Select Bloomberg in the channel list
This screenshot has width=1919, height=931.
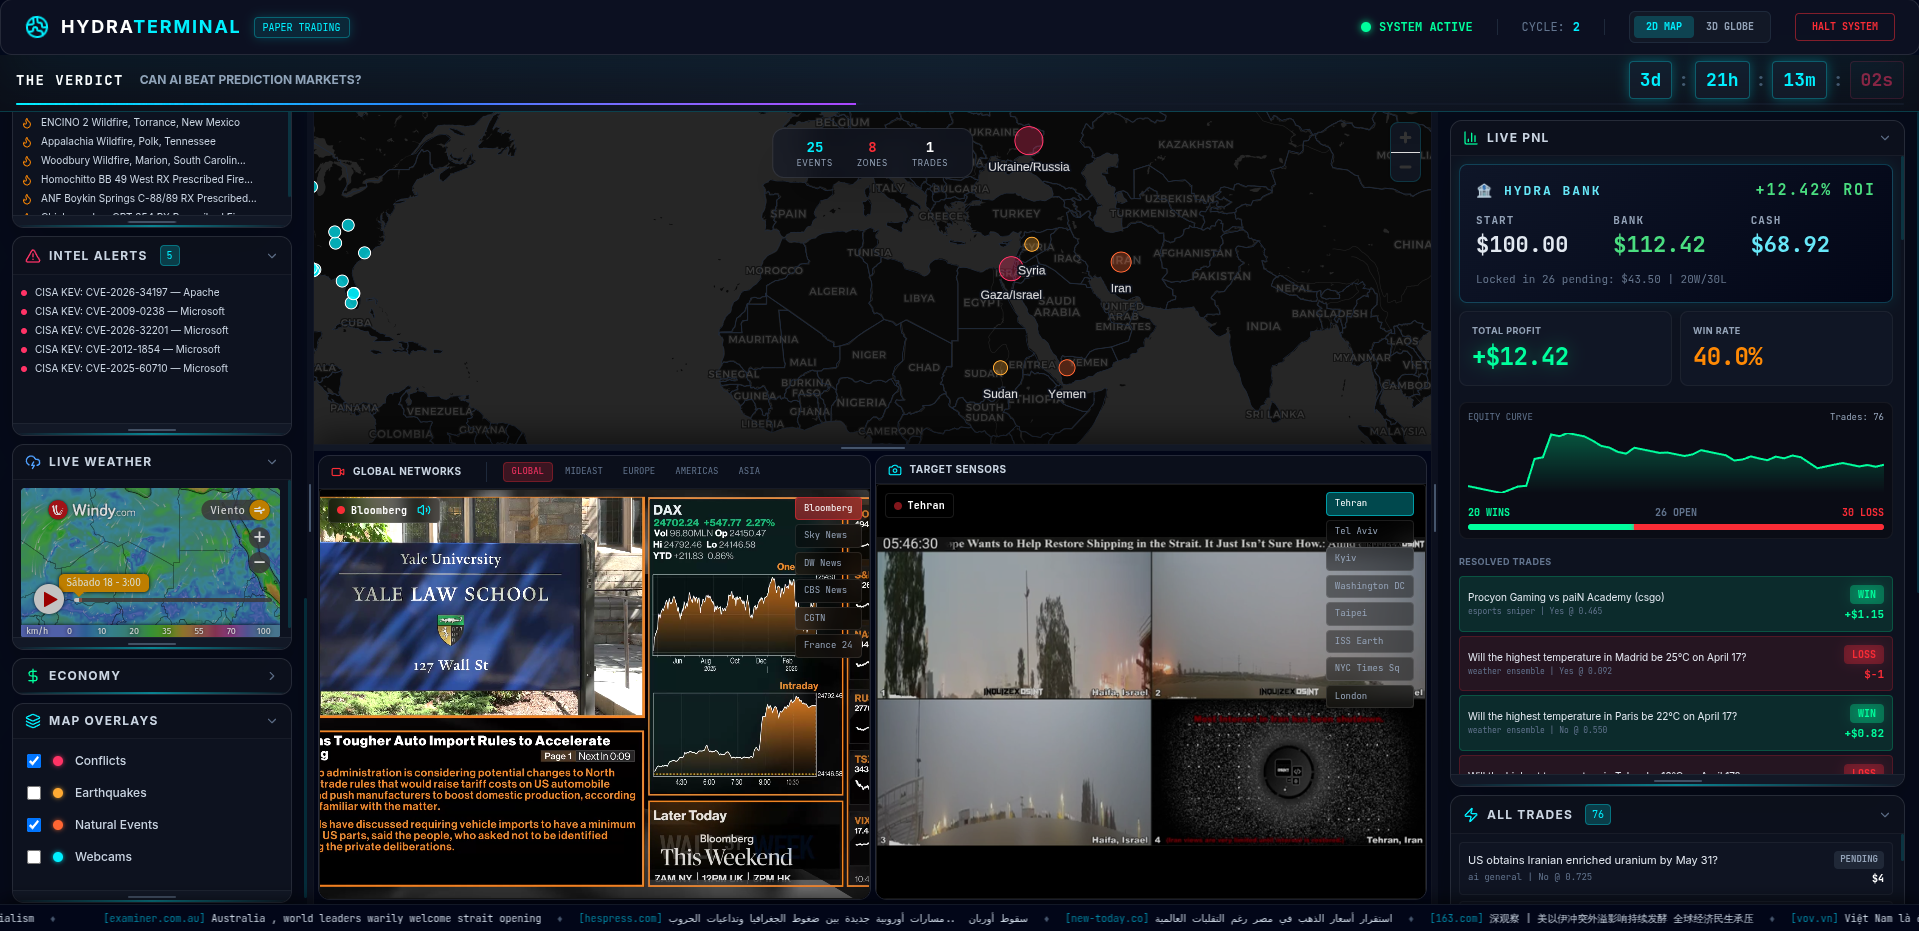(x=828, y=508)
